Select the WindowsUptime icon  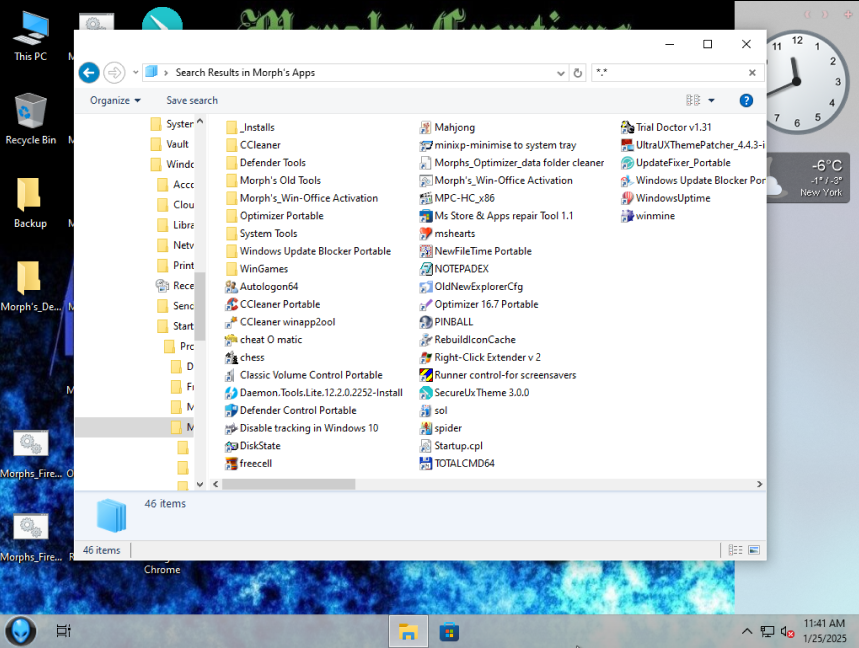627,198
